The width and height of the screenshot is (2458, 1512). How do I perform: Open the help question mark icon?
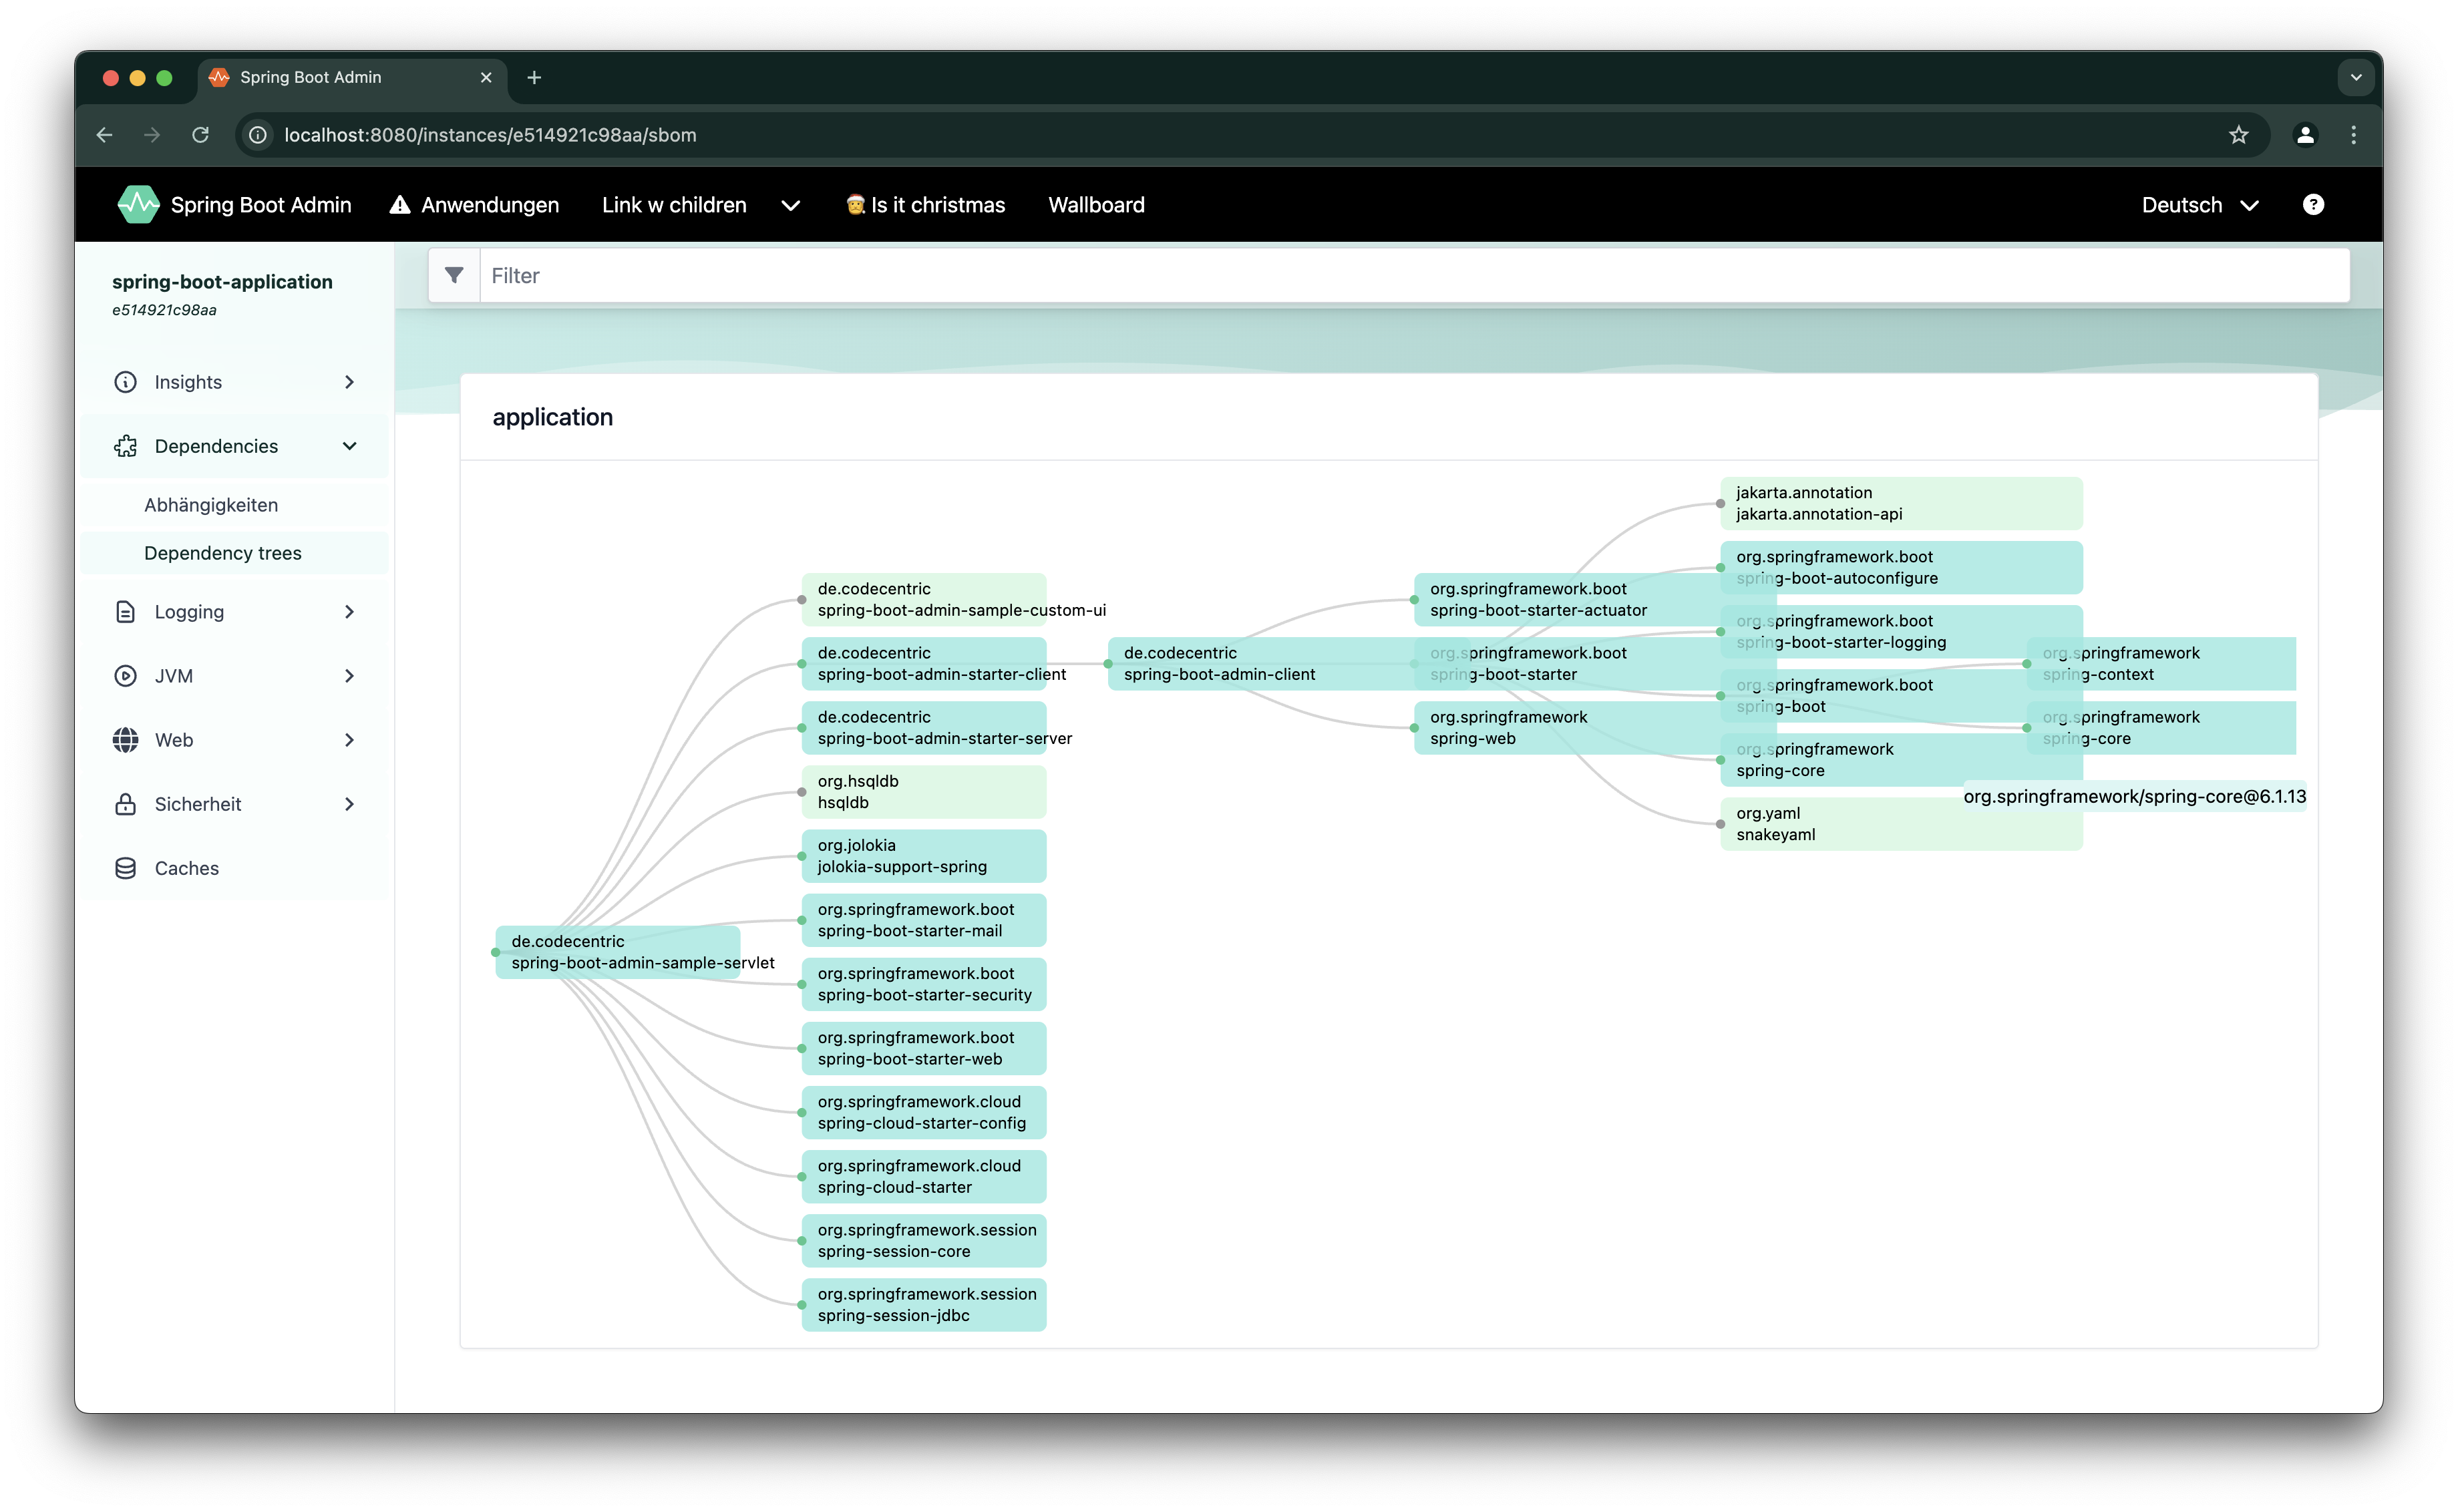point(2313,204)
